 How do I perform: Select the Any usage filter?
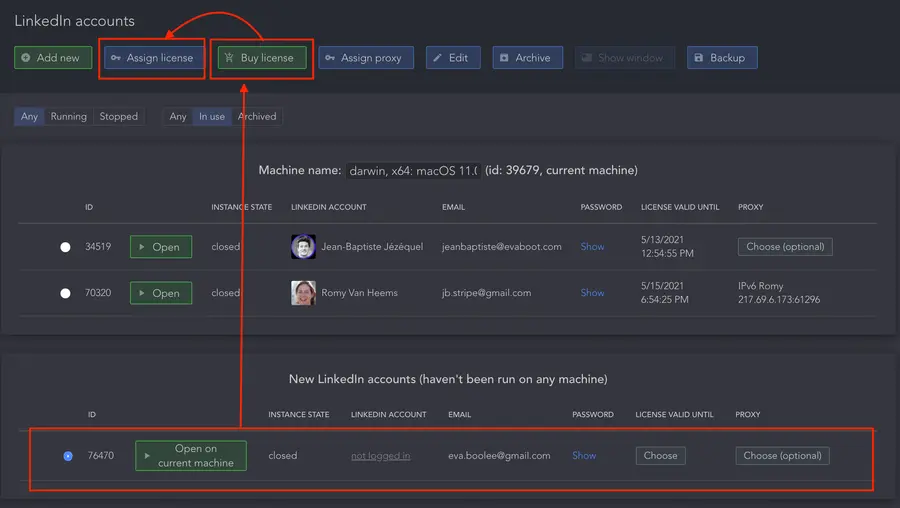click(x=178, y=117)
